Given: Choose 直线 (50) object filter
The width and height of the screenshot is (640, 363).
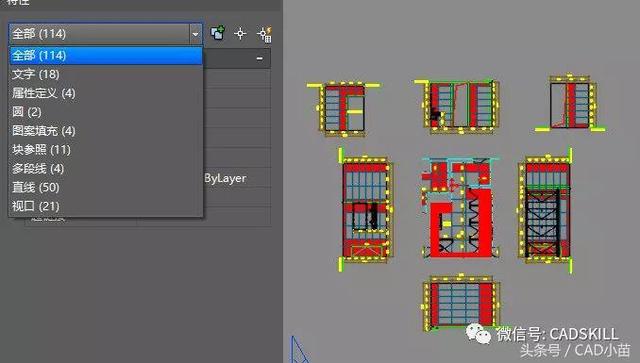Looking at the screenshot, I should 106,187.
